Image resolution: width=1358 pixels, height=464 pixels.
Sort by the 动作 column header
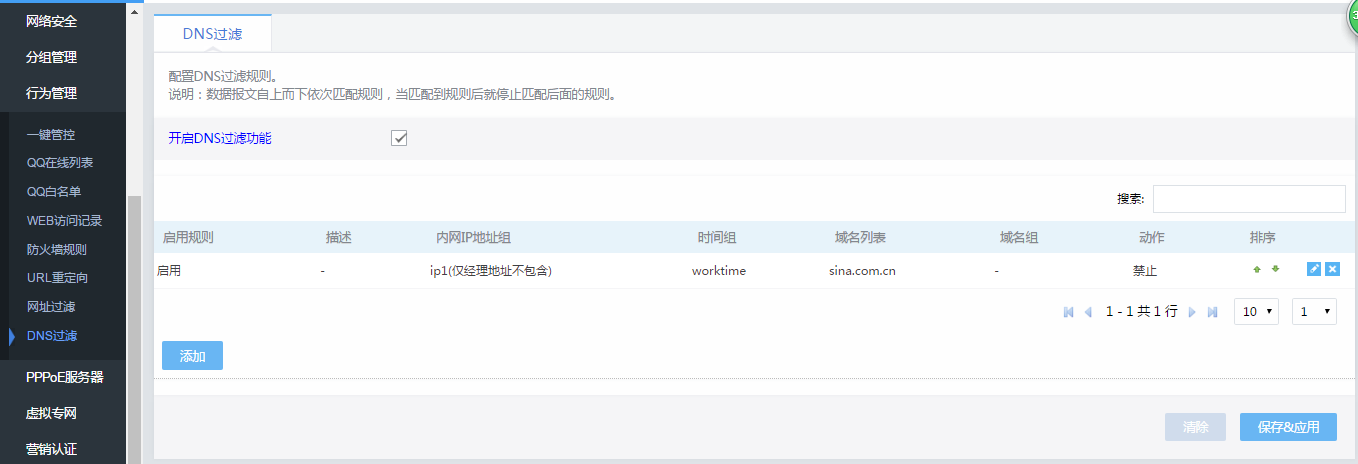[1151, 238]
